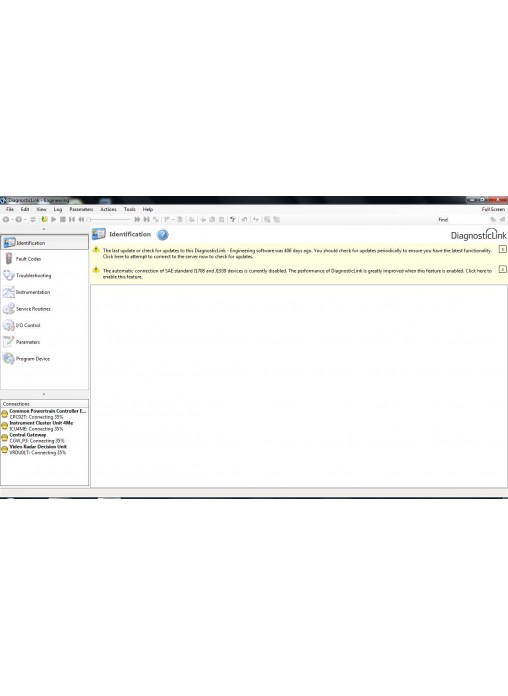508x696 pixels.
Task: Select the Program Device icon
Action: 8,359
